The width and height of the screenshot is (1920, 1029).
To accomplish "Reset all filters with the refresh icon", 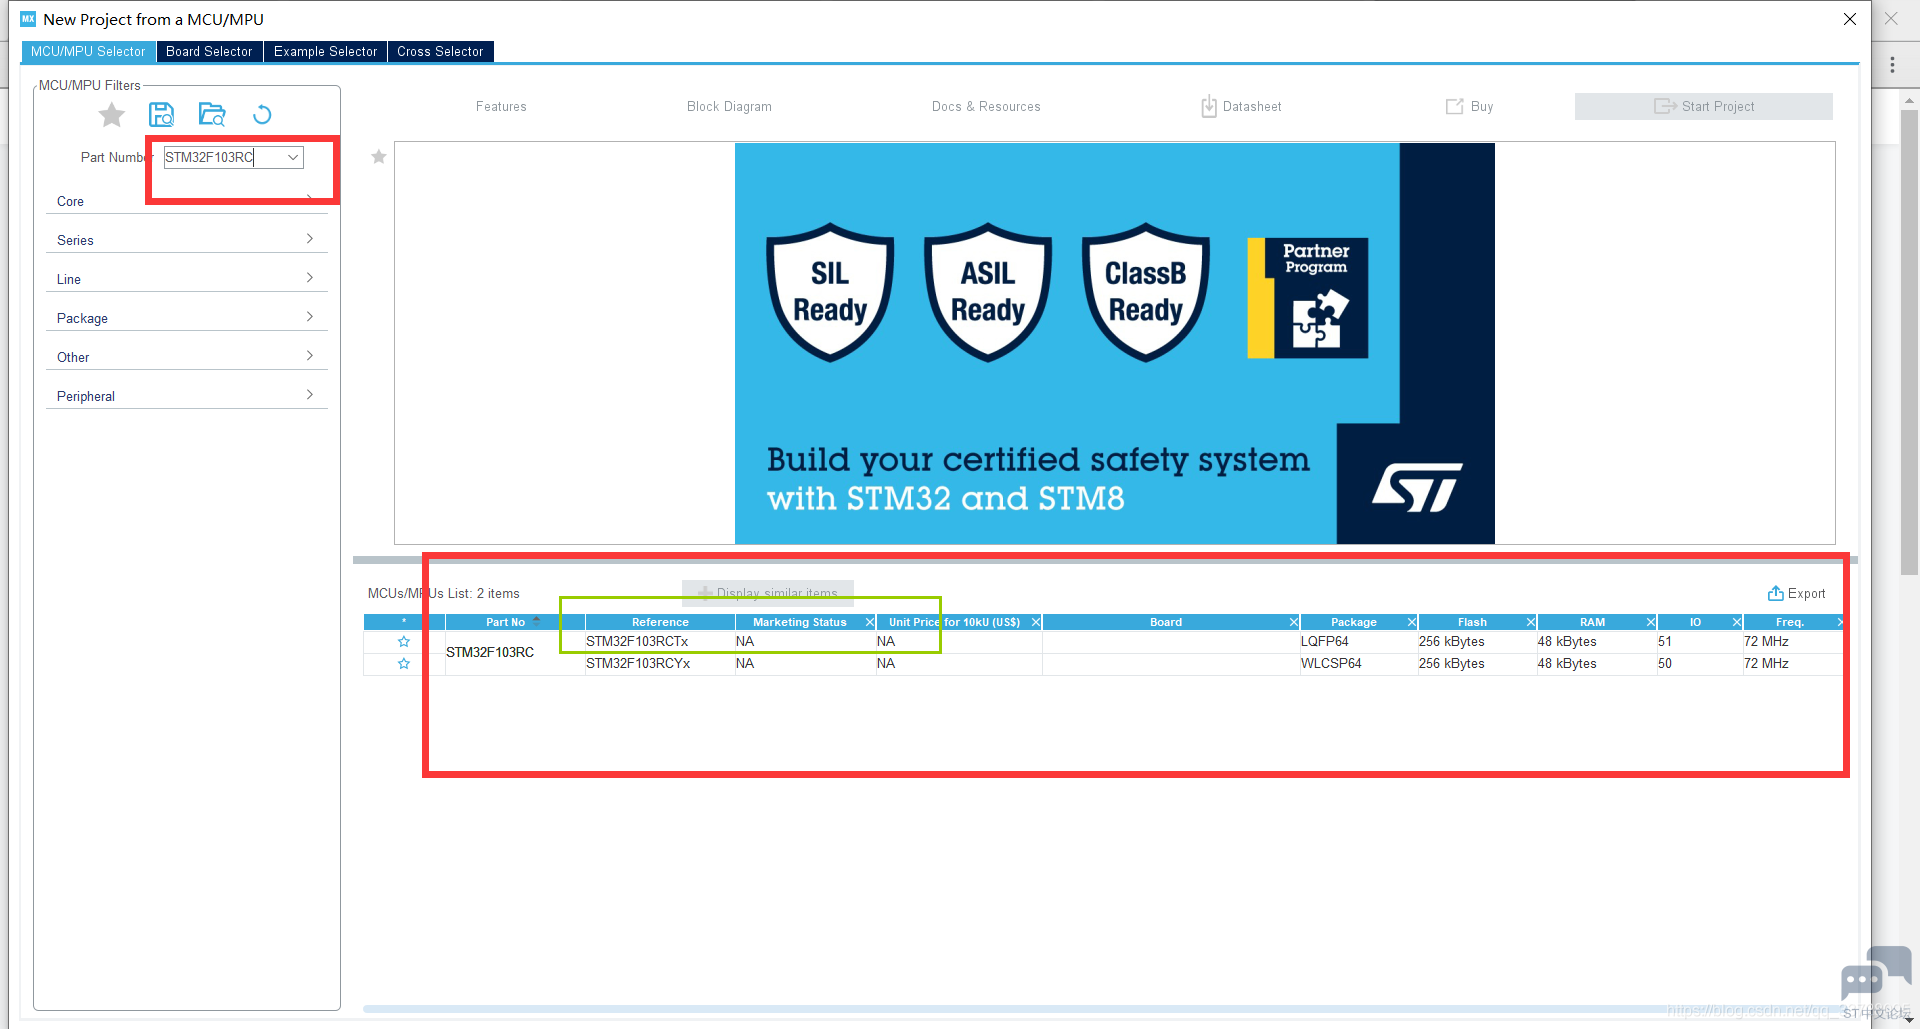I will [x=262, y=115].
